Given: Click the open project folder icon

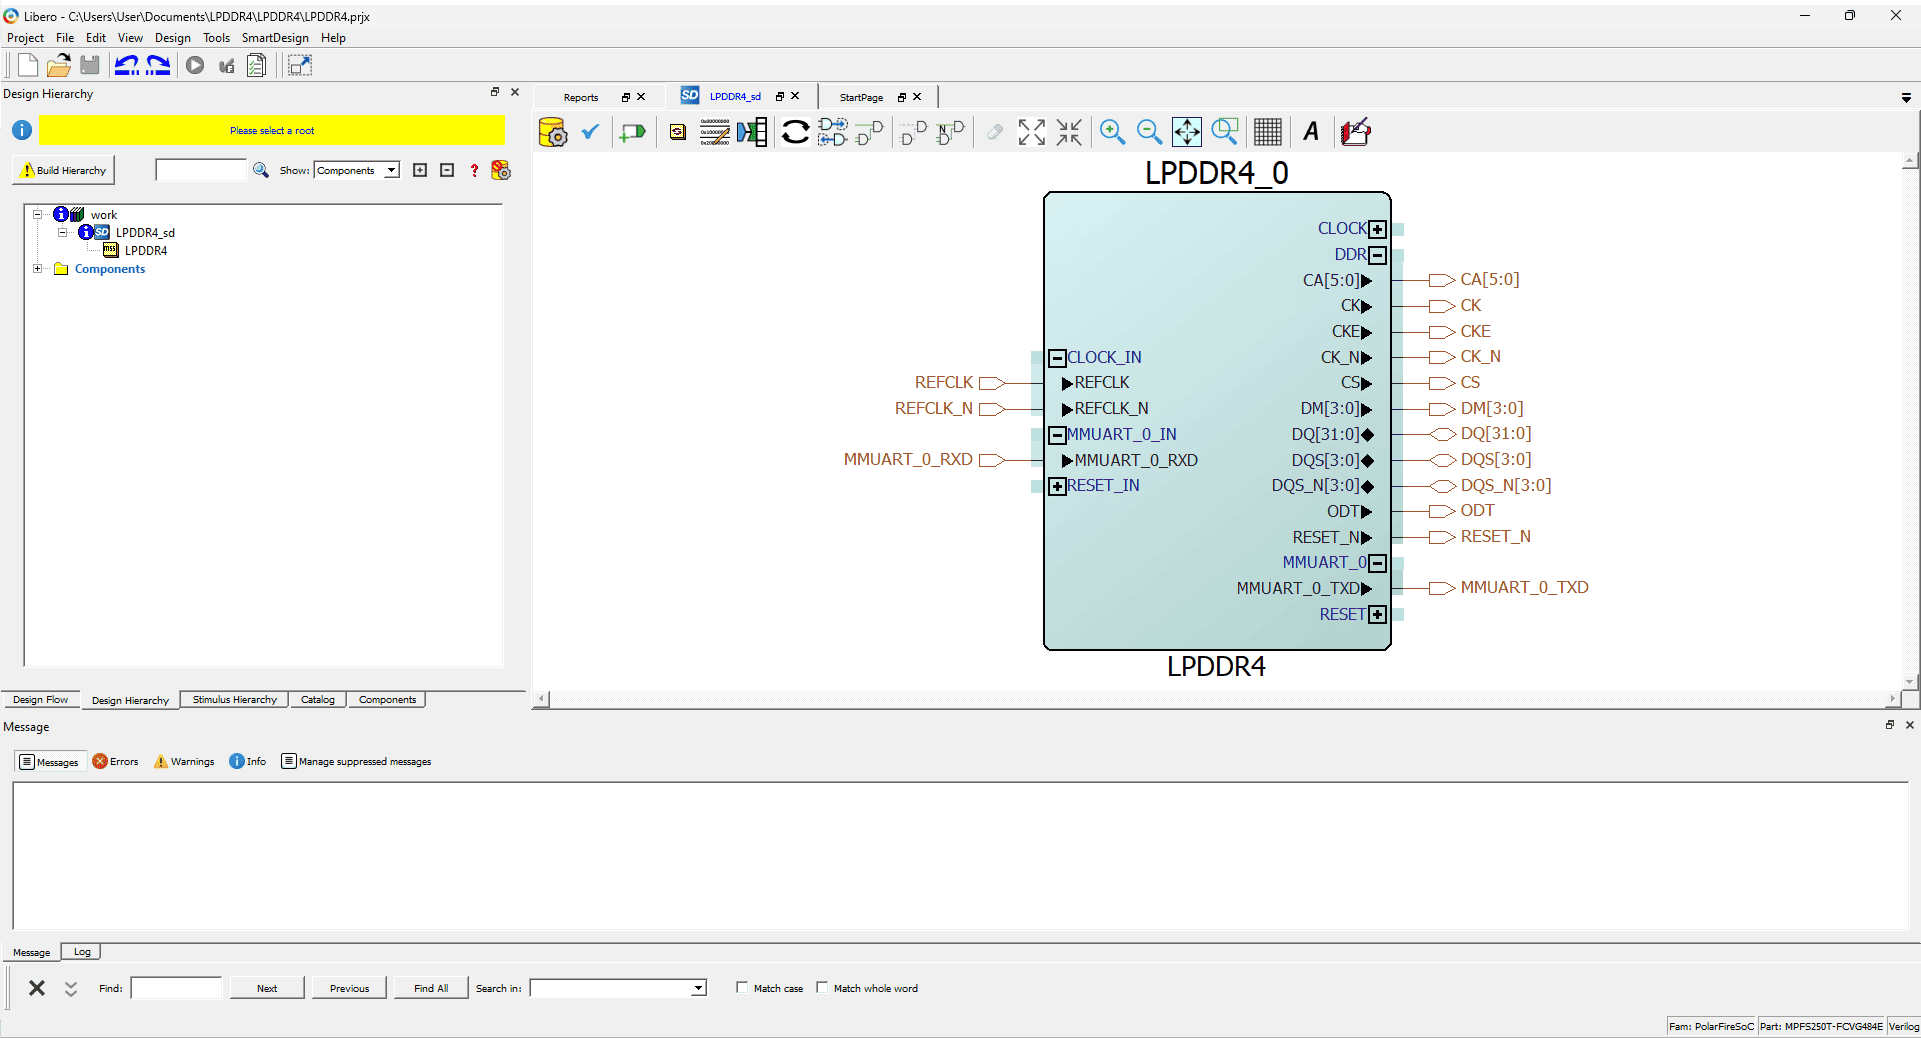Looking at the screenshot, I should tap(58, 66).
